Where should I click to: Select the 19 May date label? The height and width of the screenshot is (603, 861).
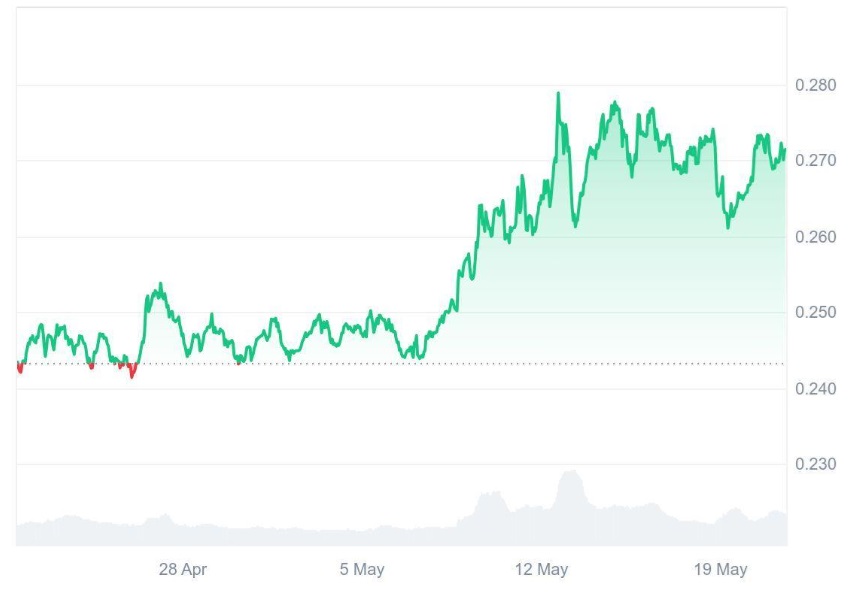click(720, 570)
